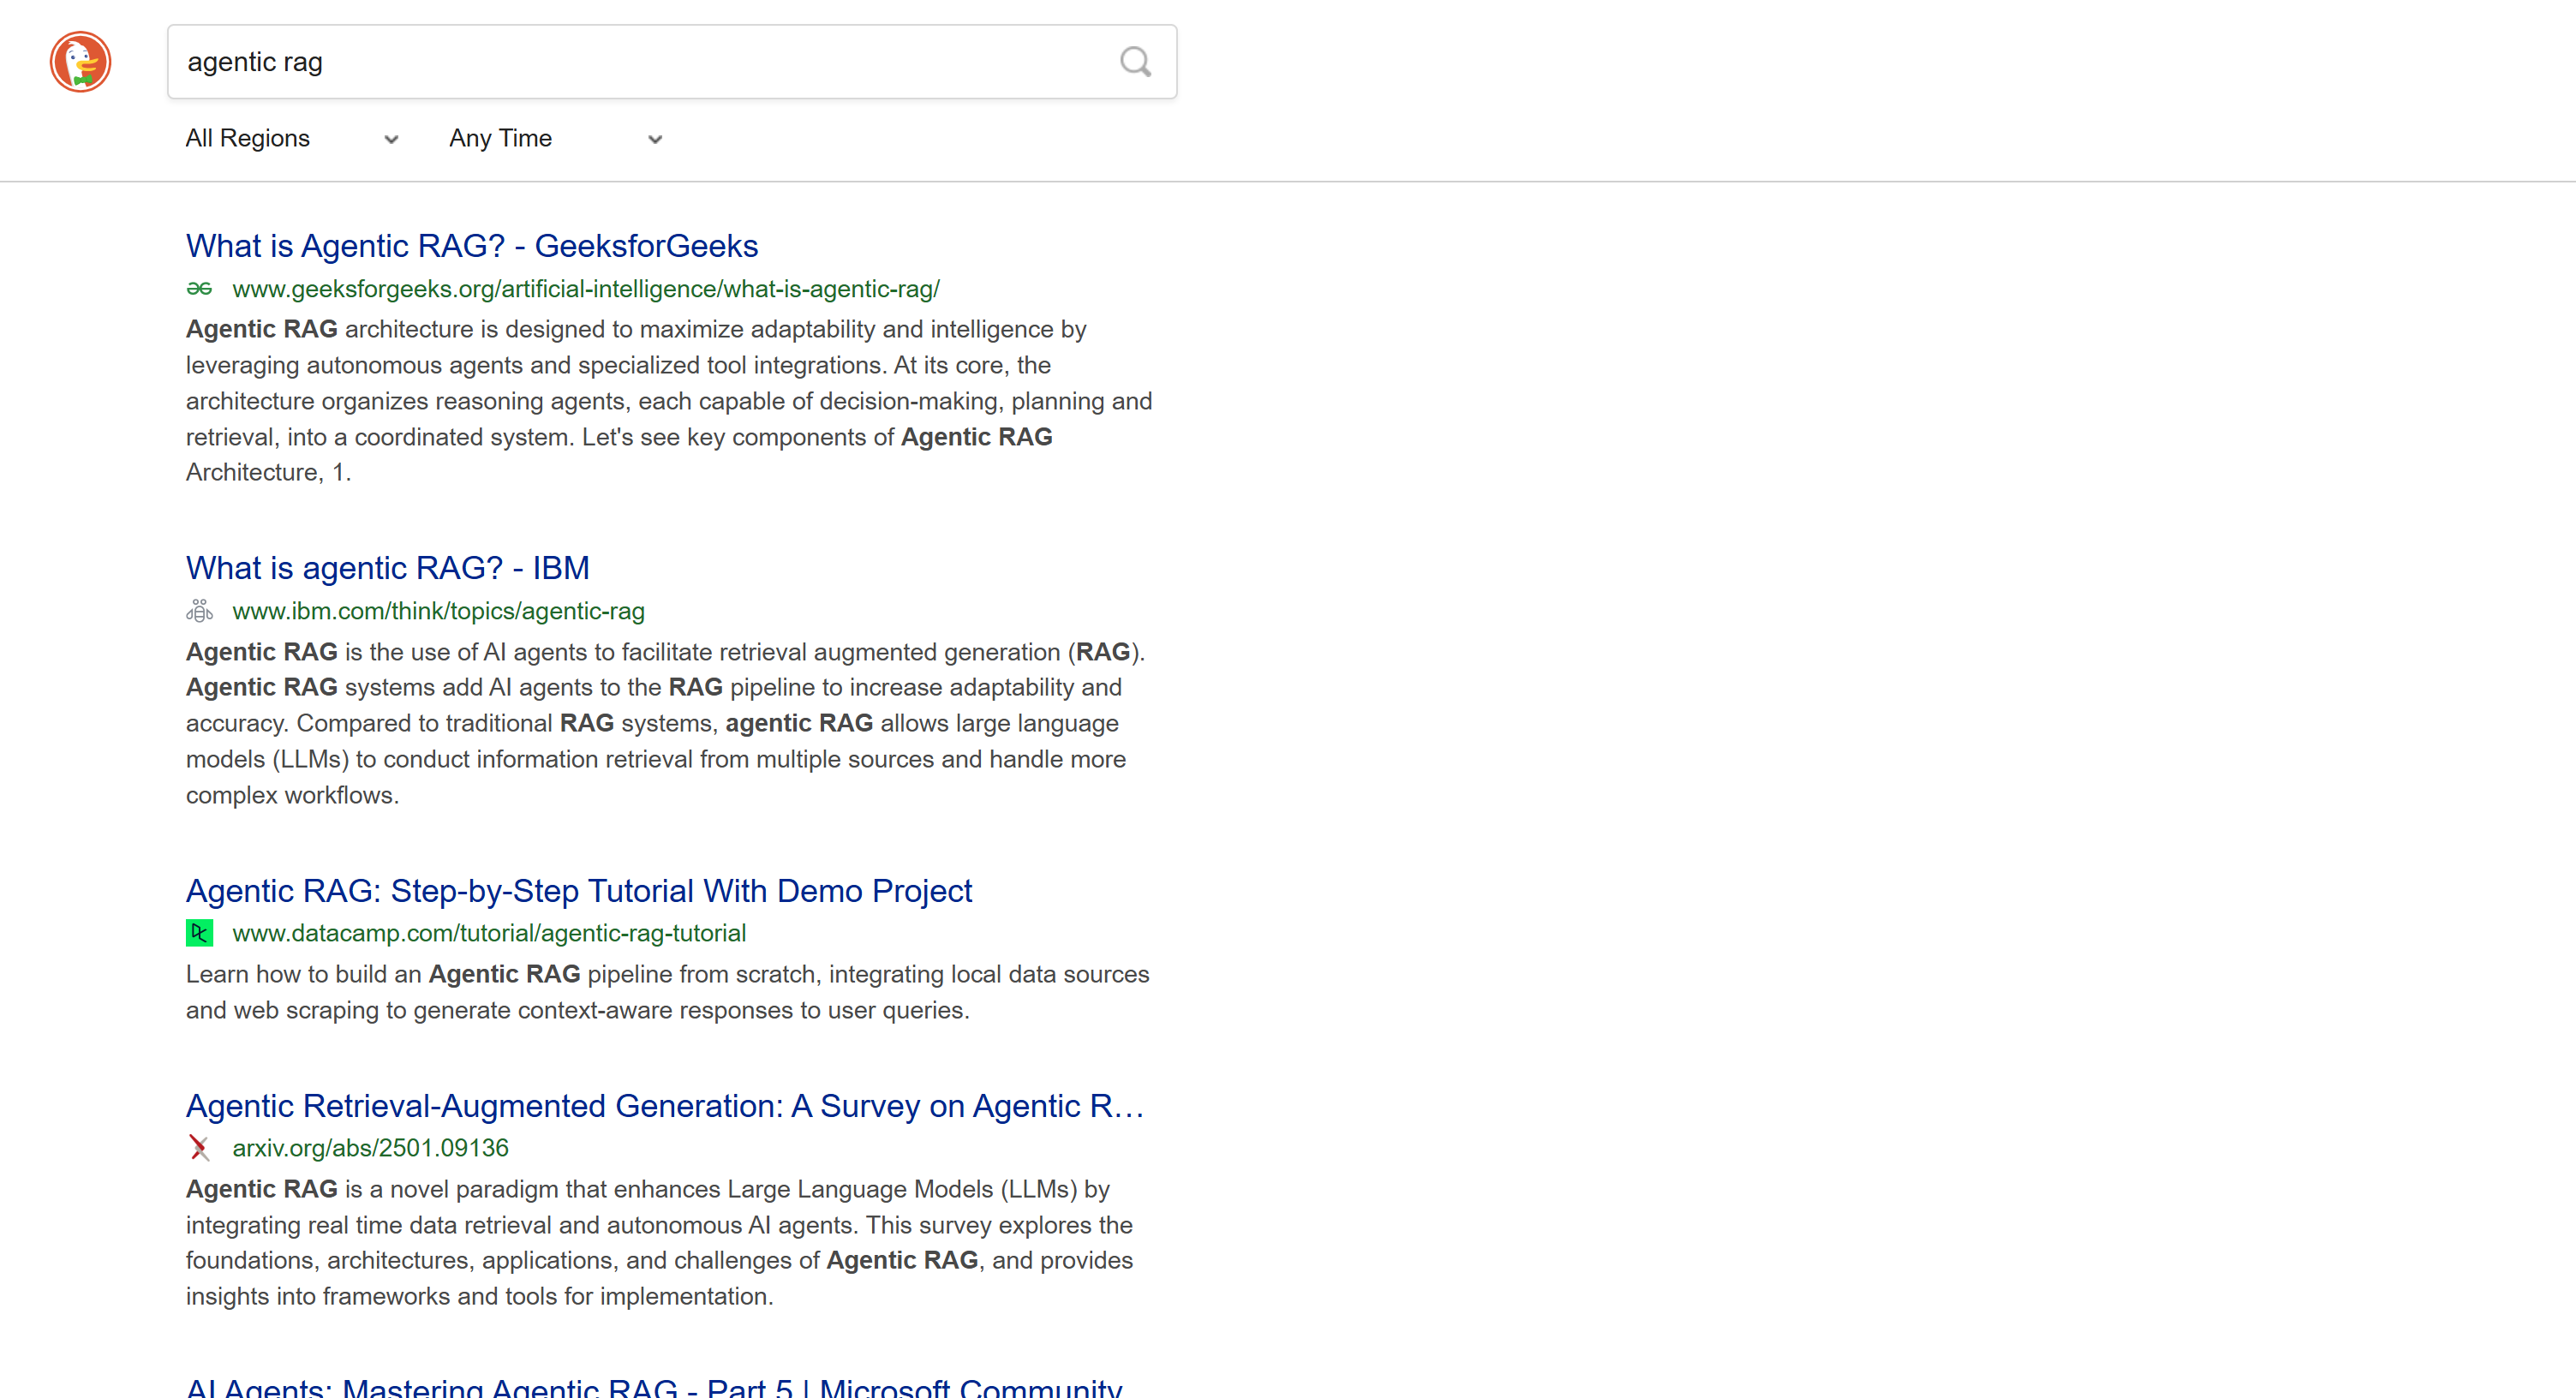Click the IBM site icon next to its result
The height and width of the screenshot is (1398, 2576).
201,611
